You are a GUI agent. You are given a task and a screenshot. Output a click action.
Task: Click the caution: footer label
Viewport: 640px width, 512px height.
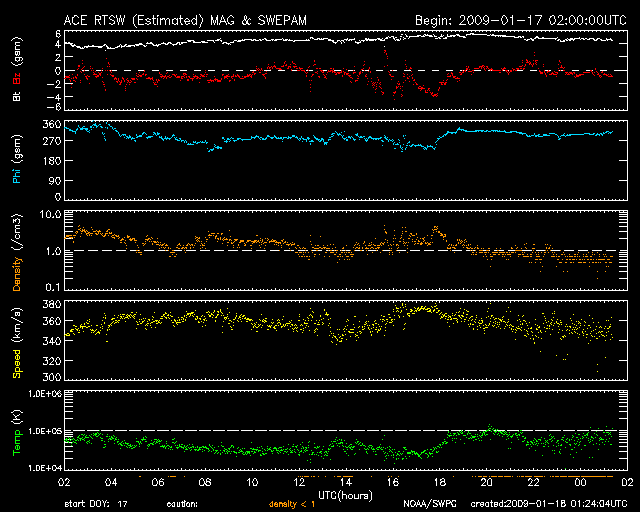coord(182,504)
